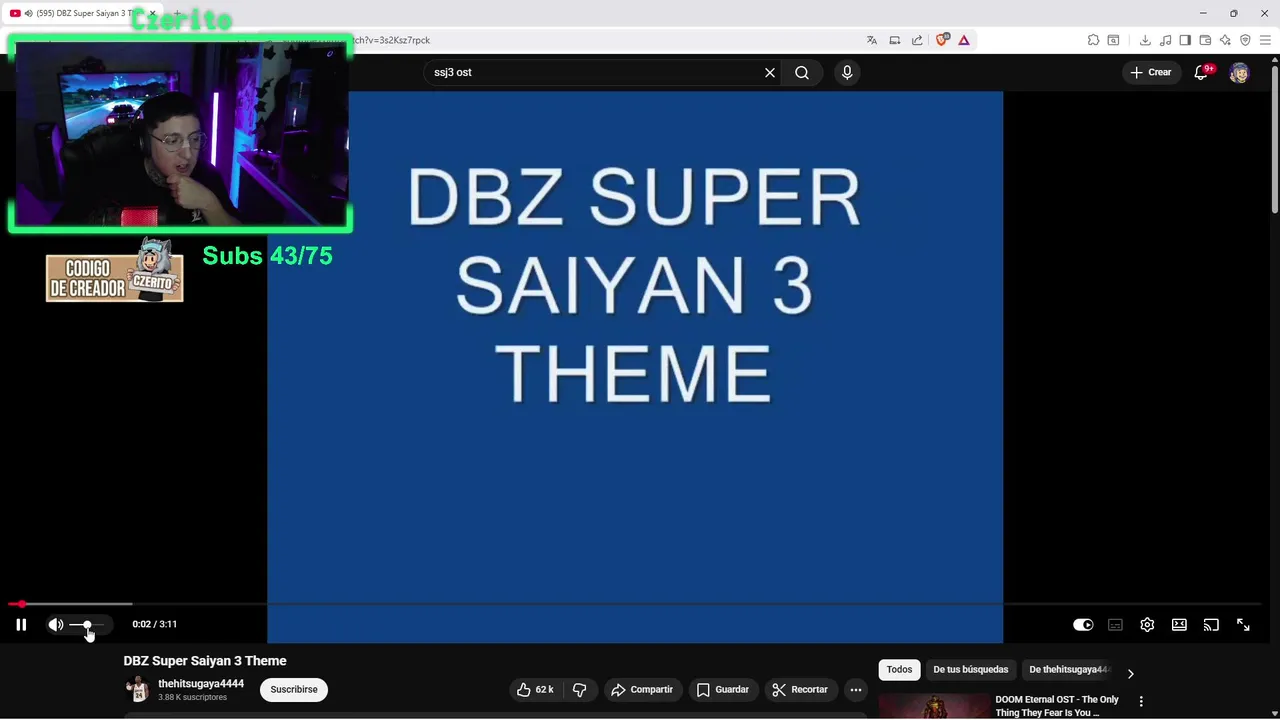This screenshot has height=720, width=1280.
Task: Cast video to a TV
Action: (x=1211, y=625)
